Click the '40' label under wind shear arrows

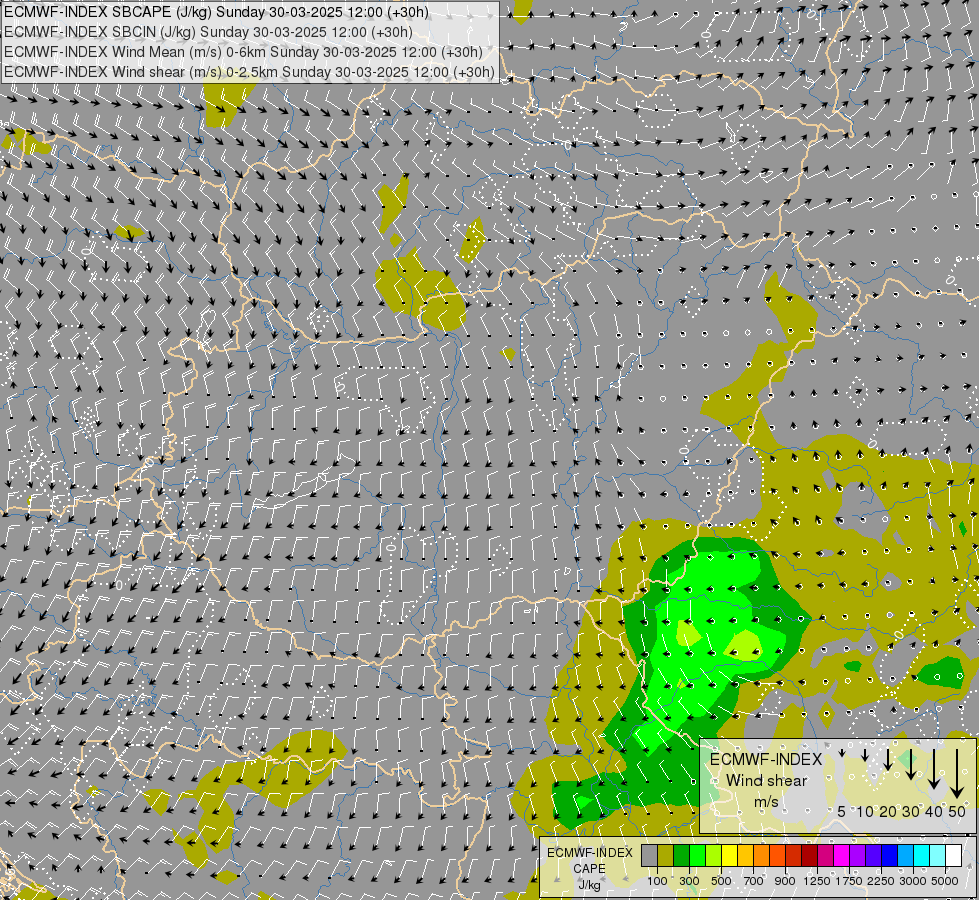click(934, 811)
